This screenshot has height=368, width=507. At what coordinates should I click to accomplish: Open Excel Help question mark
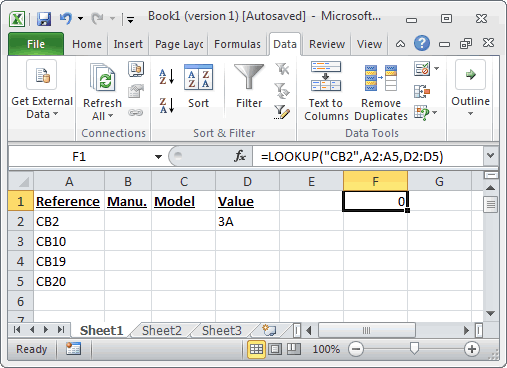coord(422,43)
